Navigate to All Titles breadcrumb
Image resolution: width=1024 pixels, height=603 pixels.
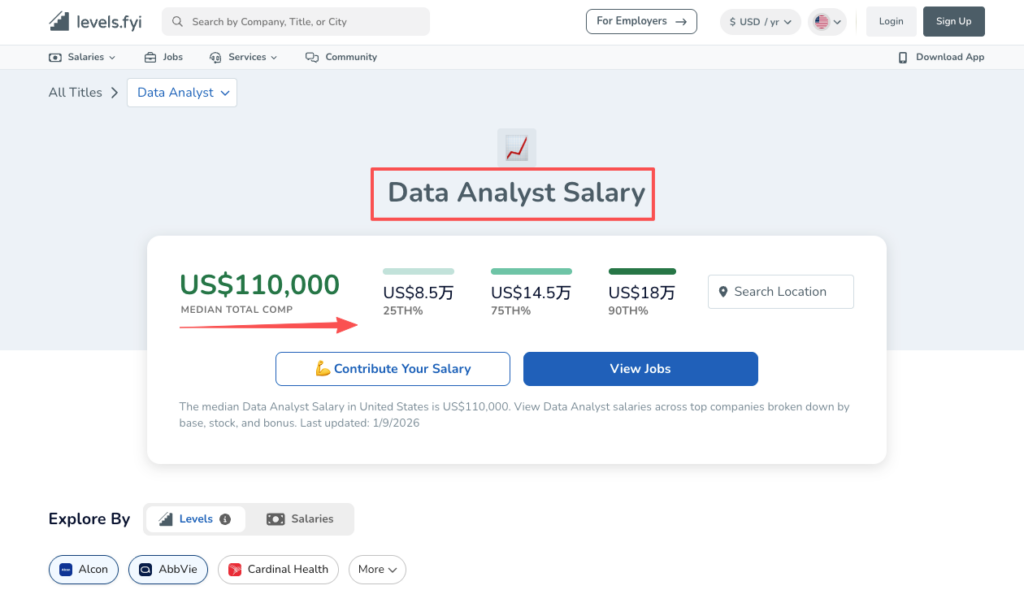click(74, 92)
